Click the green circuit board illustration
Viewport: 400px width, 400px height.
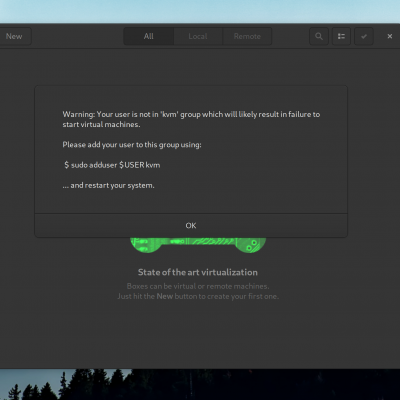[198, 245]
